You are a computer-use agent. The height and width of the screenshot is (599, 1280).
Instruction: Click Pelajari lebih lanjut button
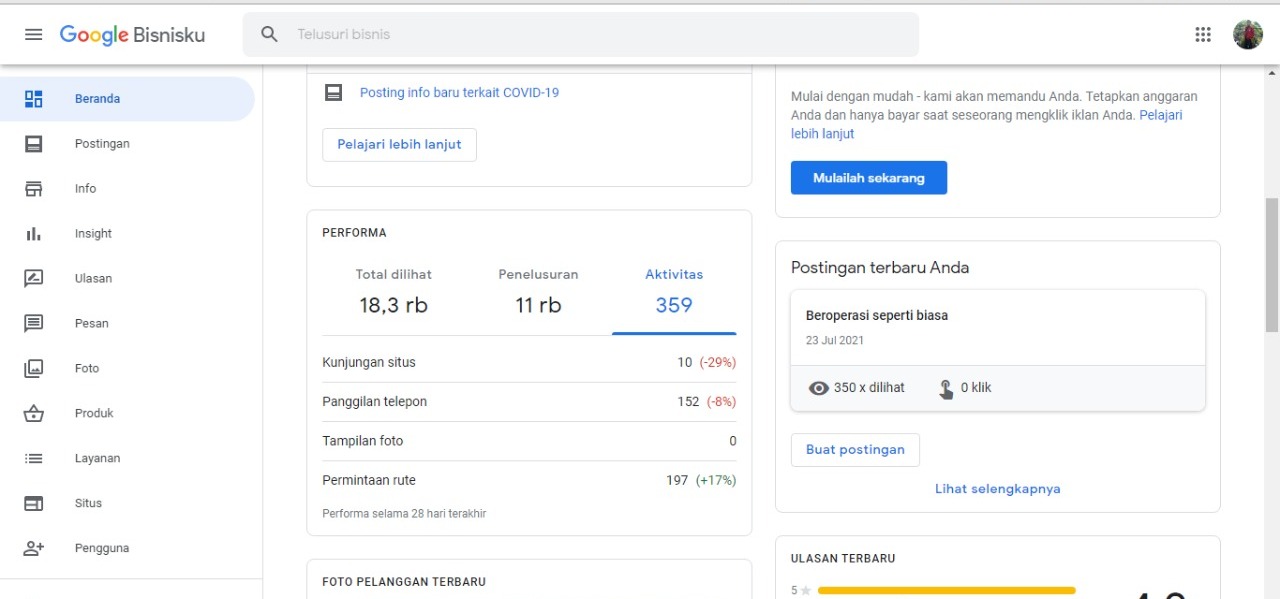pos(399,145)
